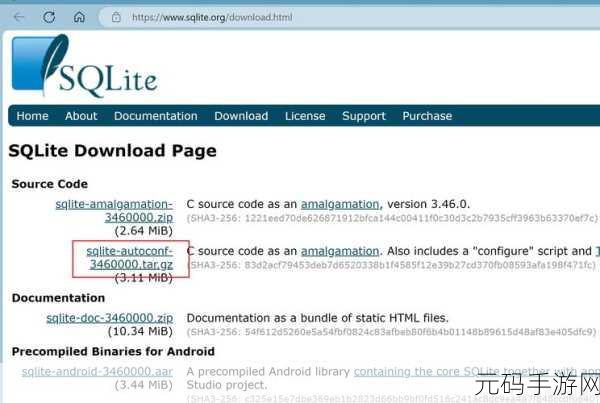
Task: Open the About menu item
Action: (x=81, y=116)
